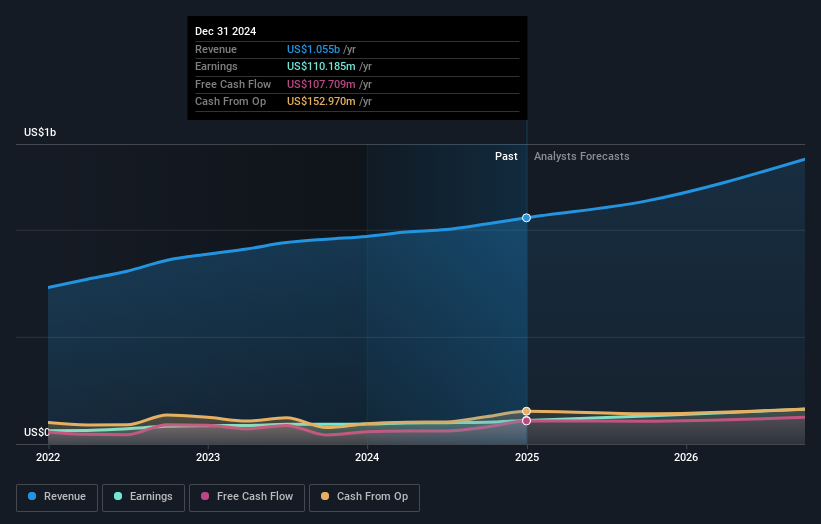Click the US$152.970m cash from op value
This screenshot has width=821, height=524.
(321, 102)
